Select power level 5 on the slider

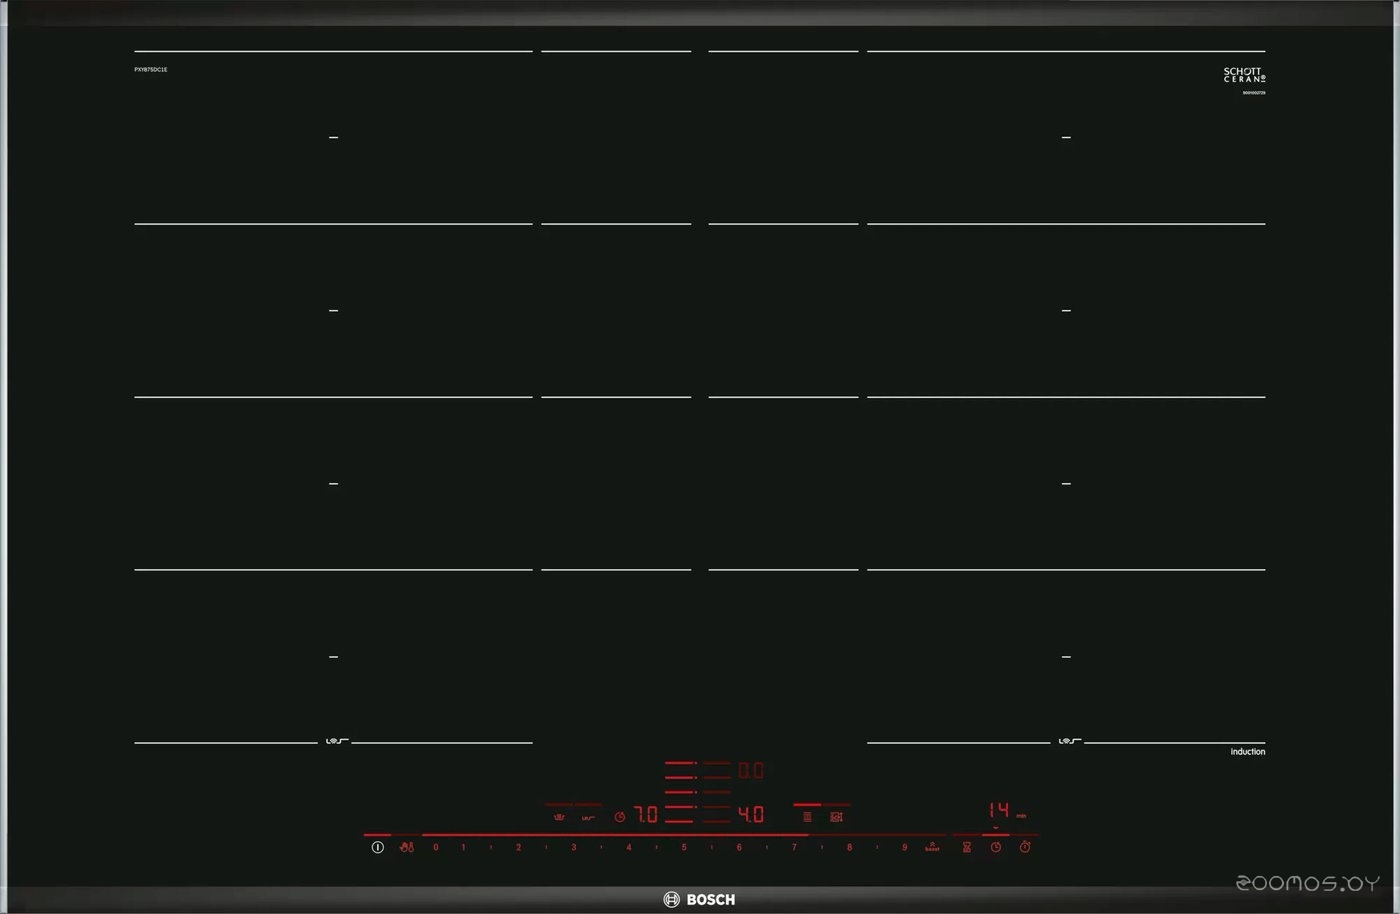pos(684,847)
